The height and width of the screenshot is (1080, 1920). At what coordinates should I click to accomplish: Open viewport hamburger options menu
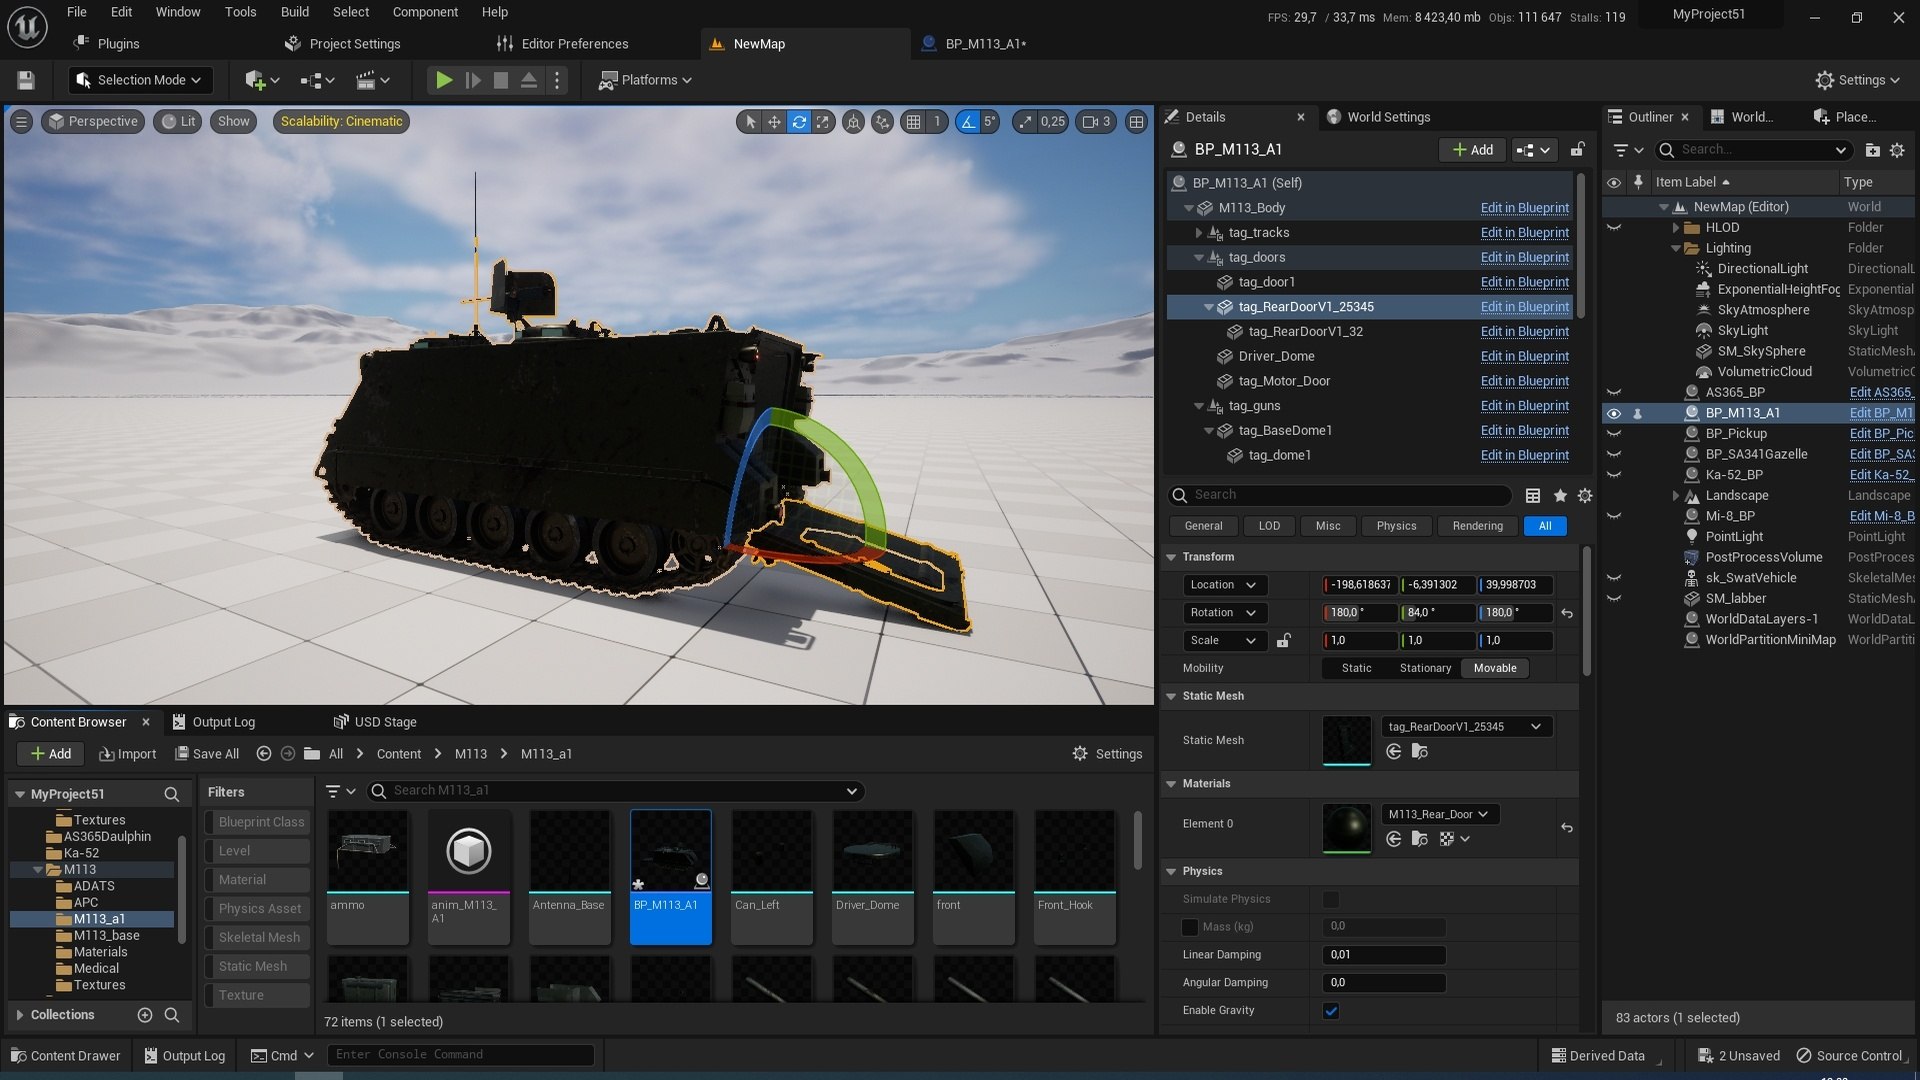[21, 122]
